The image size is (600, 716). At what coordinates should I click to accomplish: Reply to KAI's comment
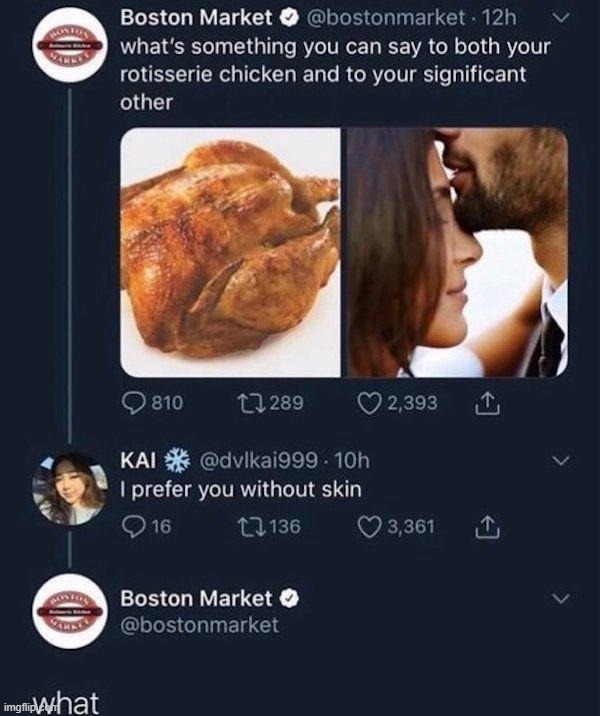point(130,526)
